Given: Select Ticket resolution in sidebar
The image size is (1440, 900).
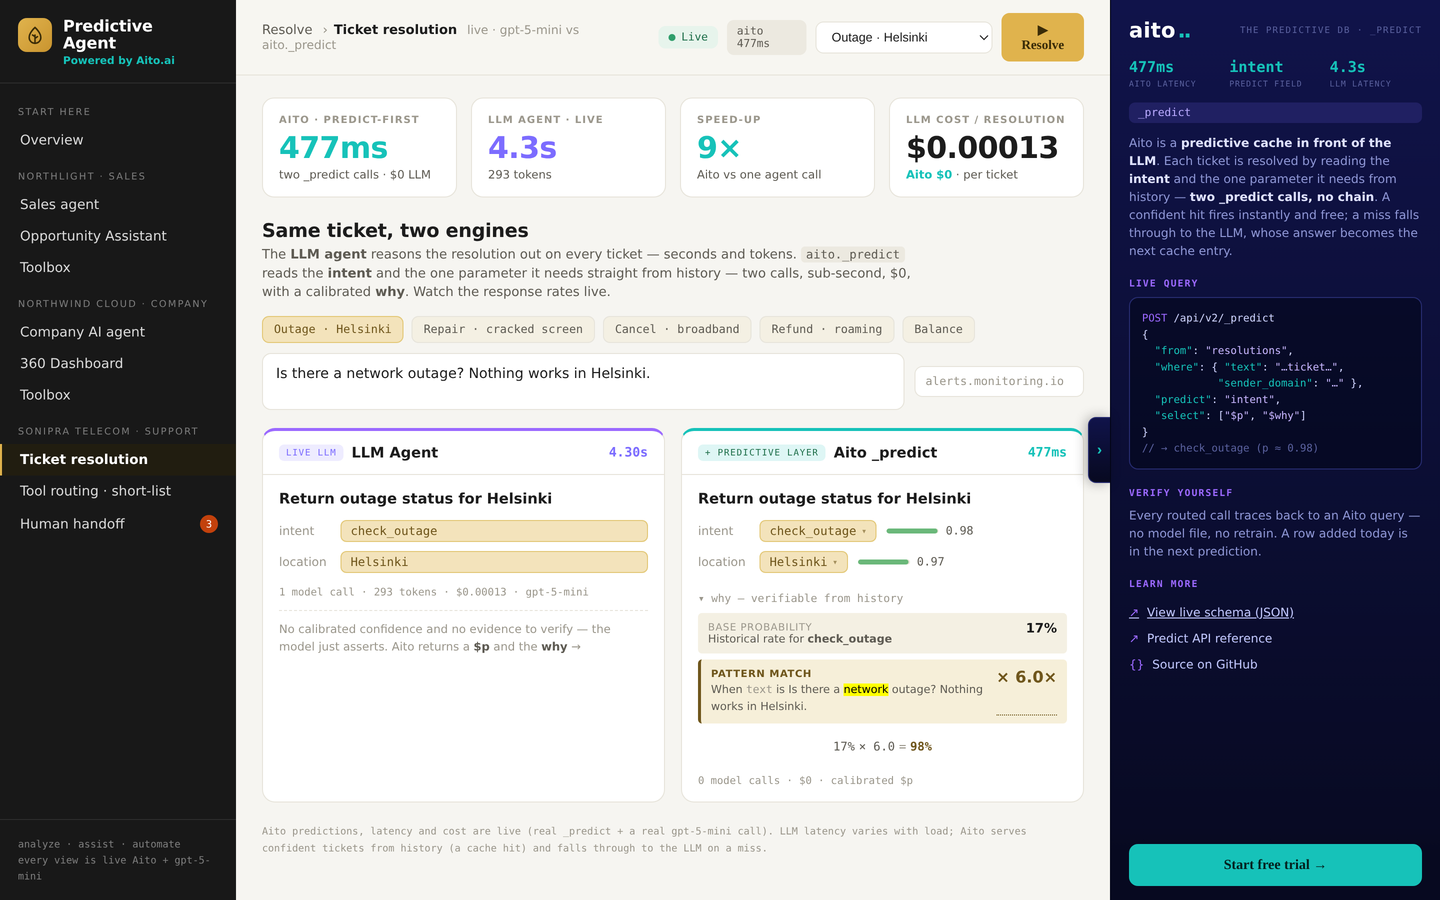Looking at the screenshot, I should point(118,459).
